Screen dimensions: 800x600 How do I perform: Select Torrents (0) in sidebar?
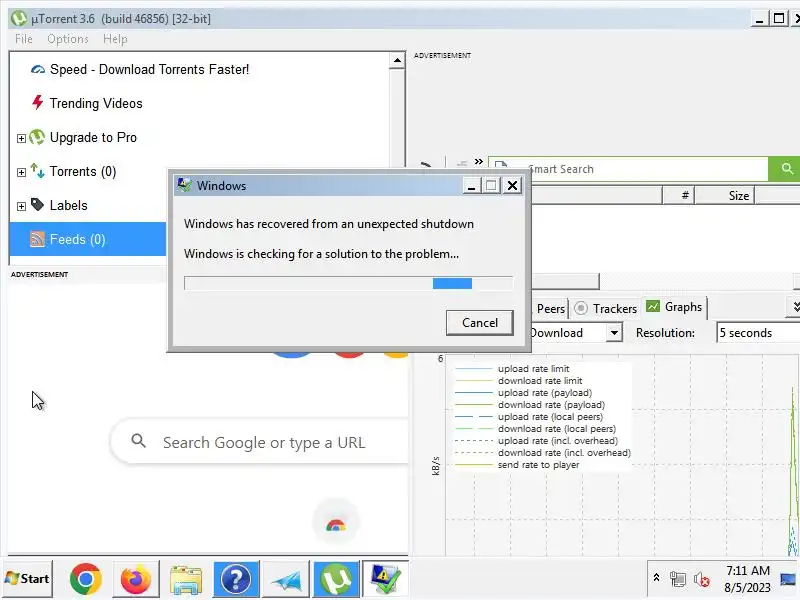(x=83, y=171)
